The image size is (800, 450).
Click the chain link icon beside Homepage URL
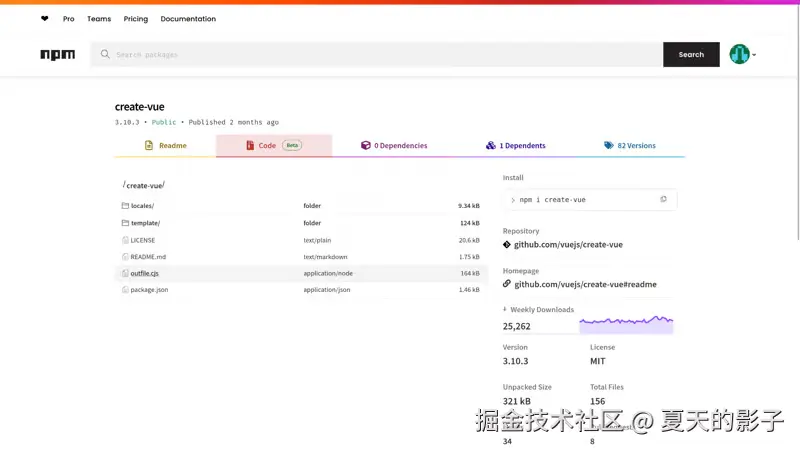pos(507,284)
